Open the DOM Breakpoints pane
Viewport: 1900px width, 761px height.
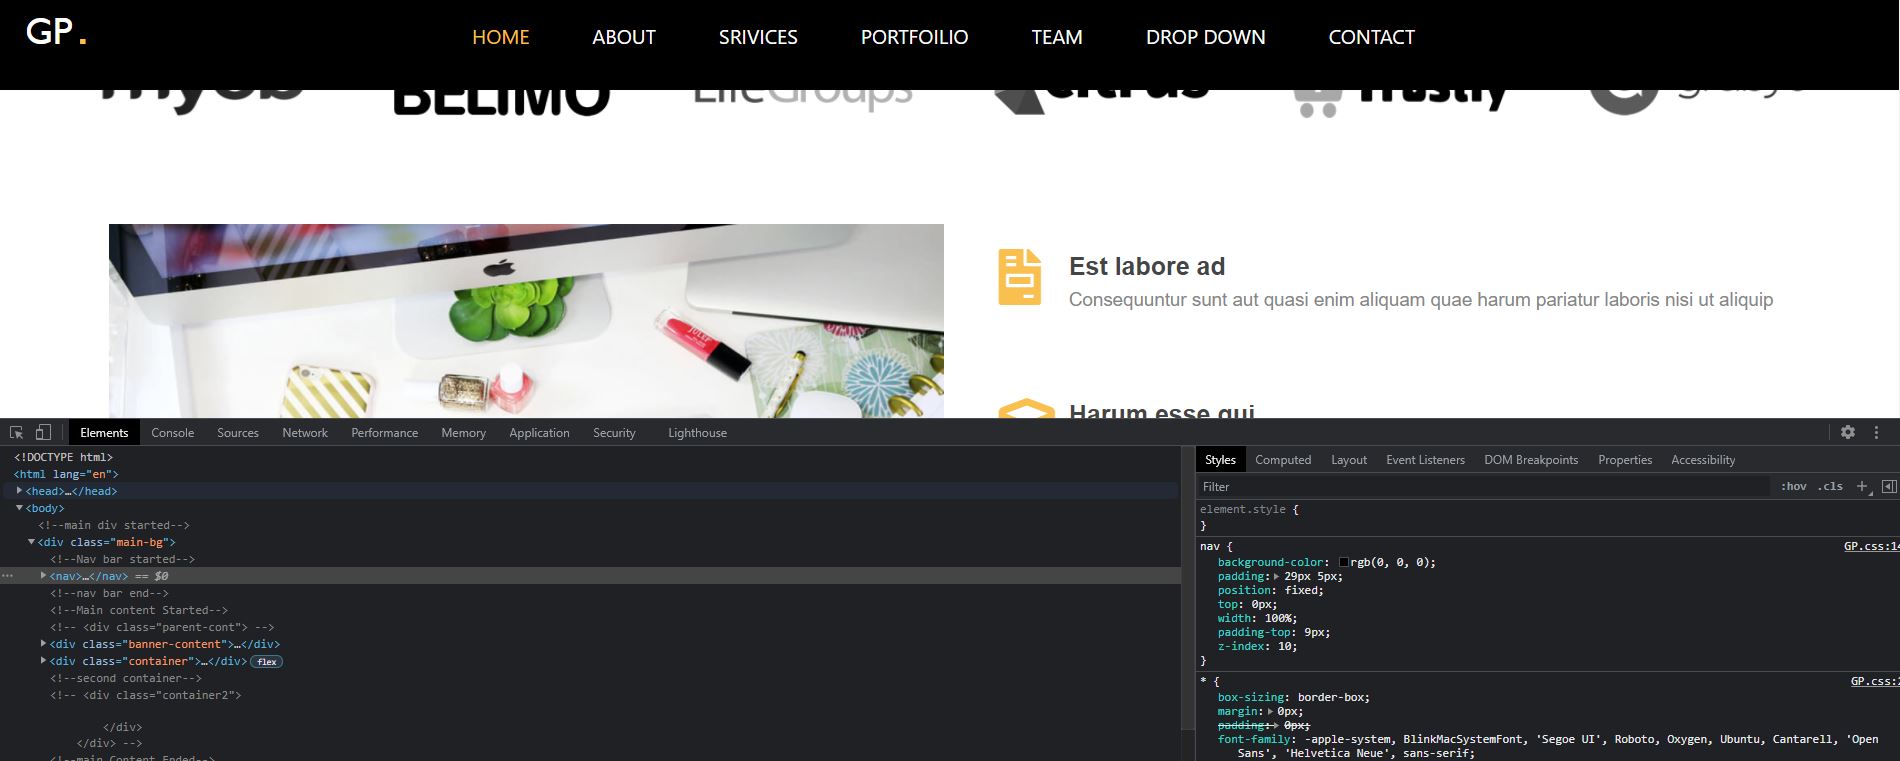point(1531,460)
